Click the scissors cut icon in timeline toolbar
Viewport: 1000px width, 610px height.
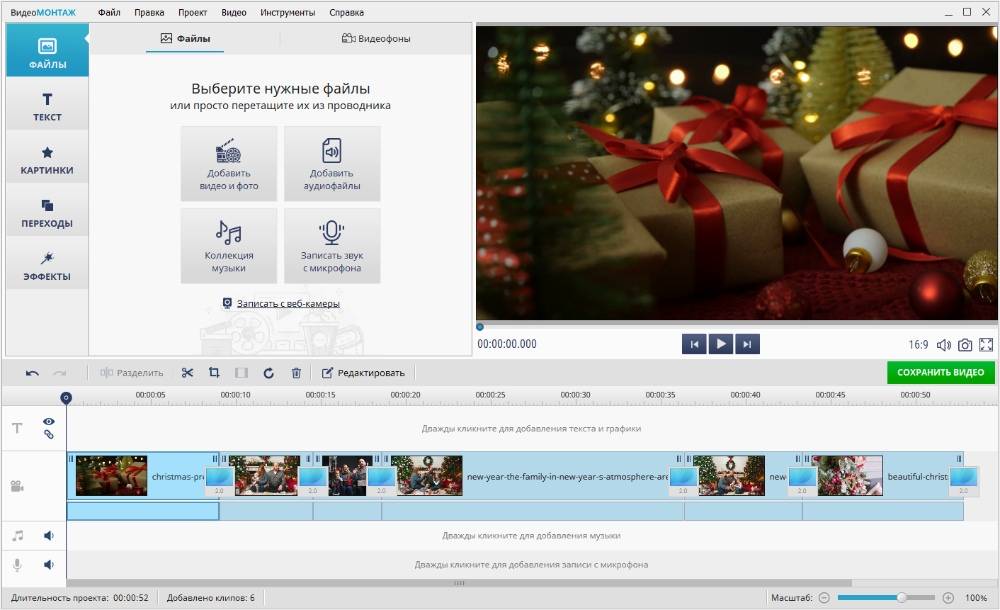pos(187,373)
